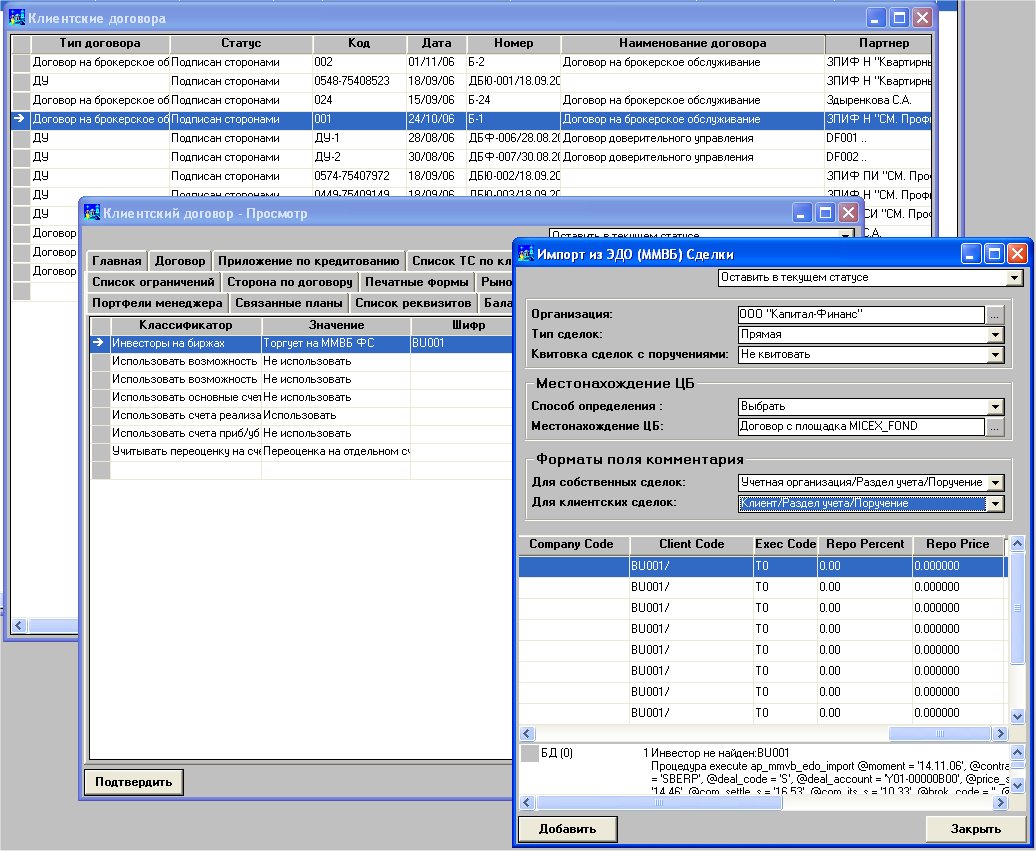Viewport: 1036px width, 851px height.
Task: Click the Добавить button
Action: [568, 829]
